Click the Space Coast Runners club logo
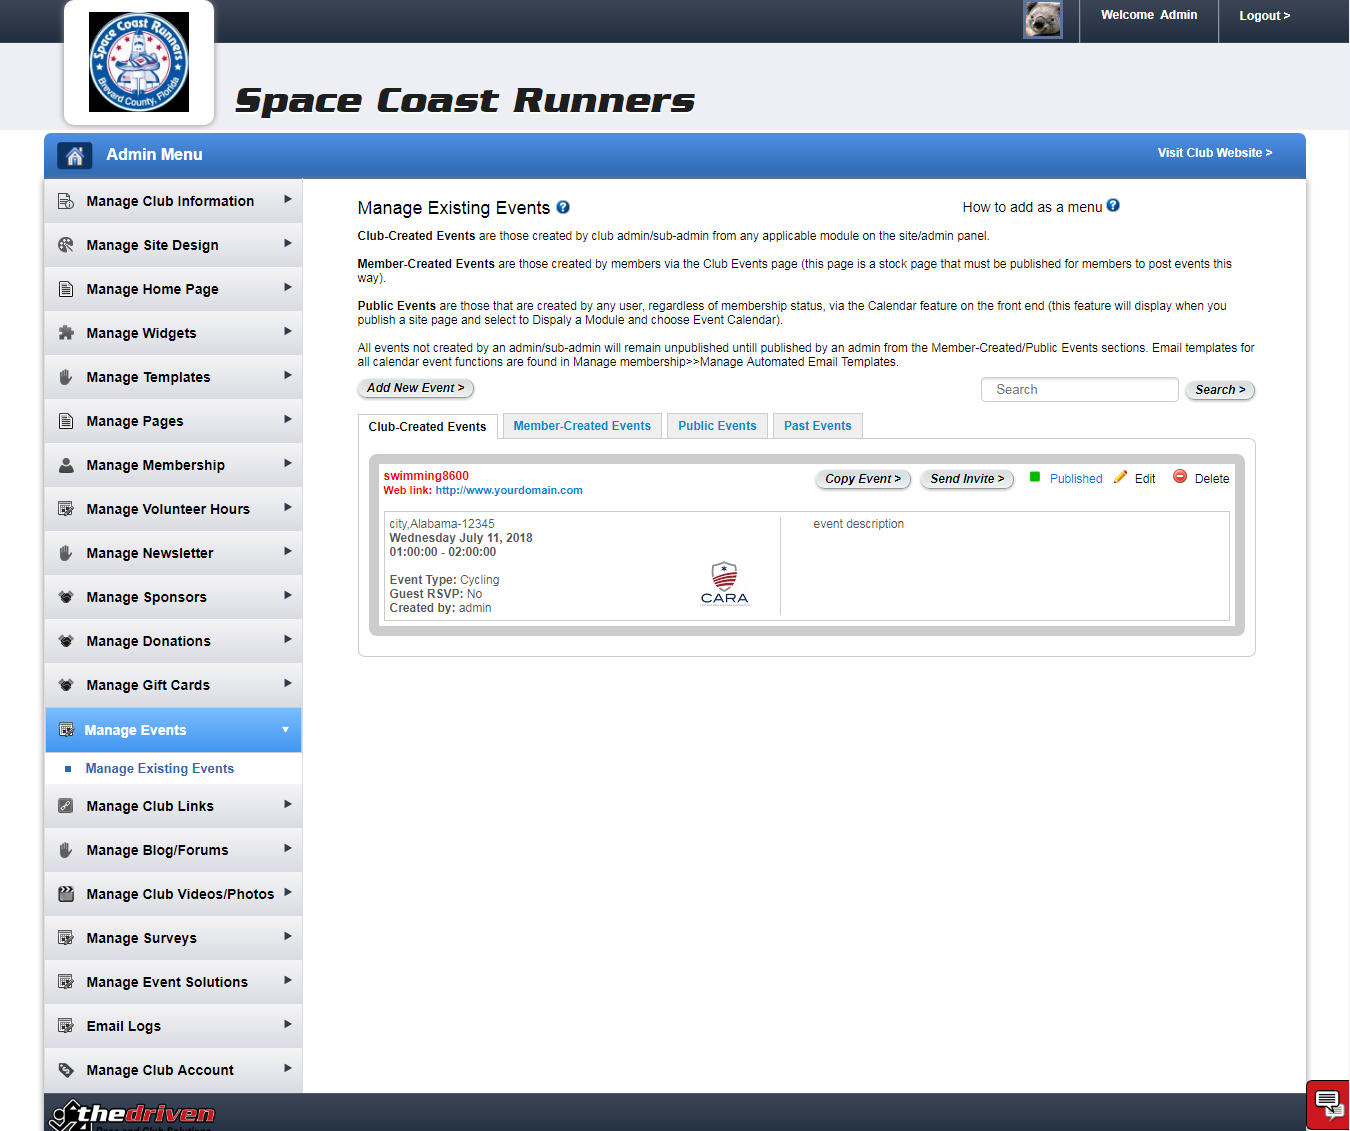Screen dimensions: 1350x1131 pyautogui.click(x=139, y=62)
